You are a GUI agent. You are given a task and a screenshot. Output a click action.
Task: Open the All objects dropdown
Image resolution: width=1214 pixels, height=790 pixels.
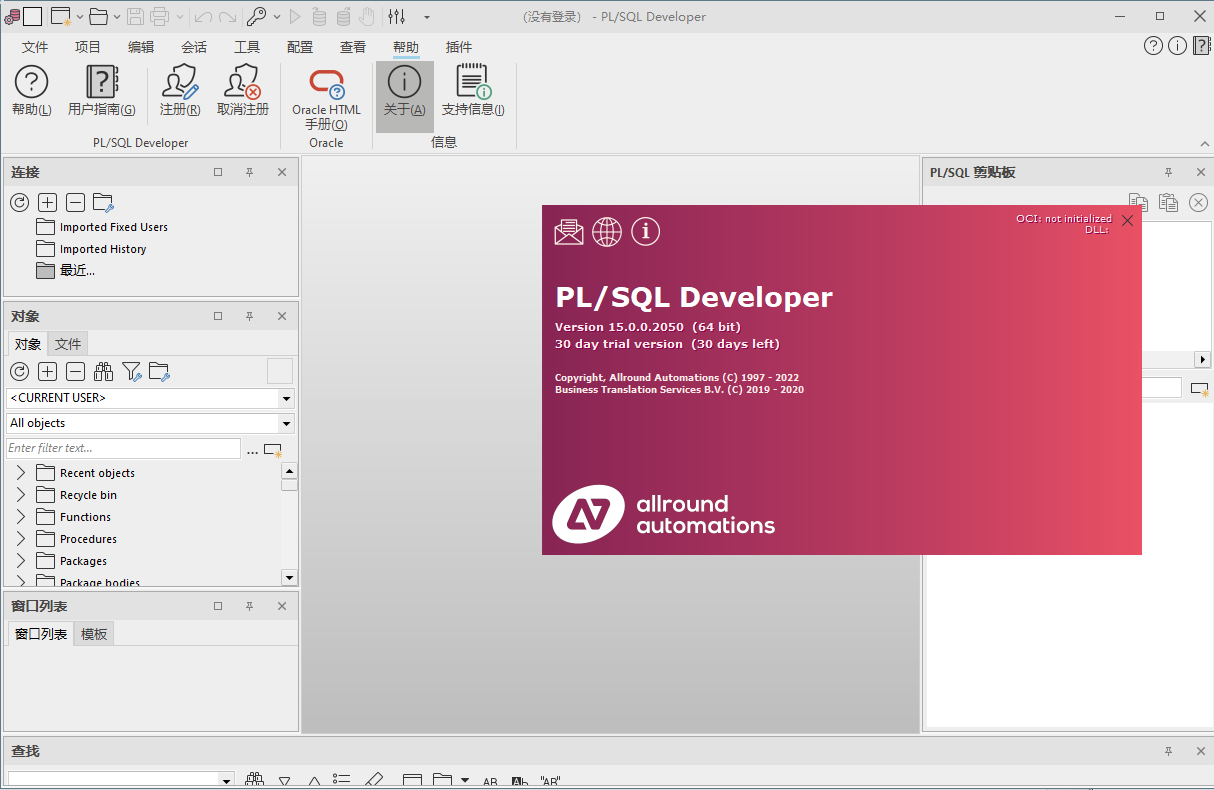287,424
